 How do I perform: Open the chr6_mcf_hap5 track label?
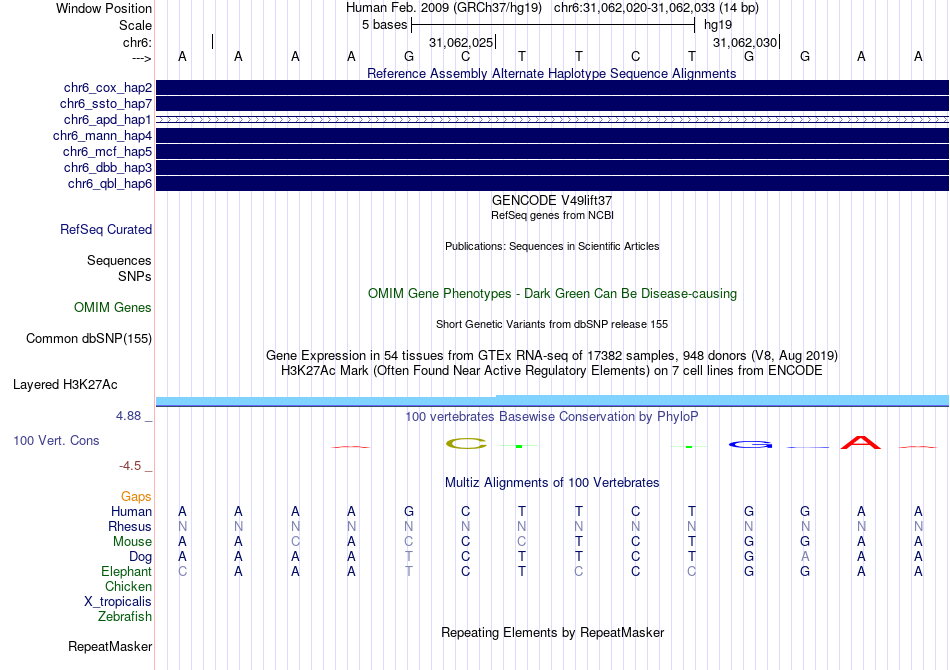pos(107,151)
